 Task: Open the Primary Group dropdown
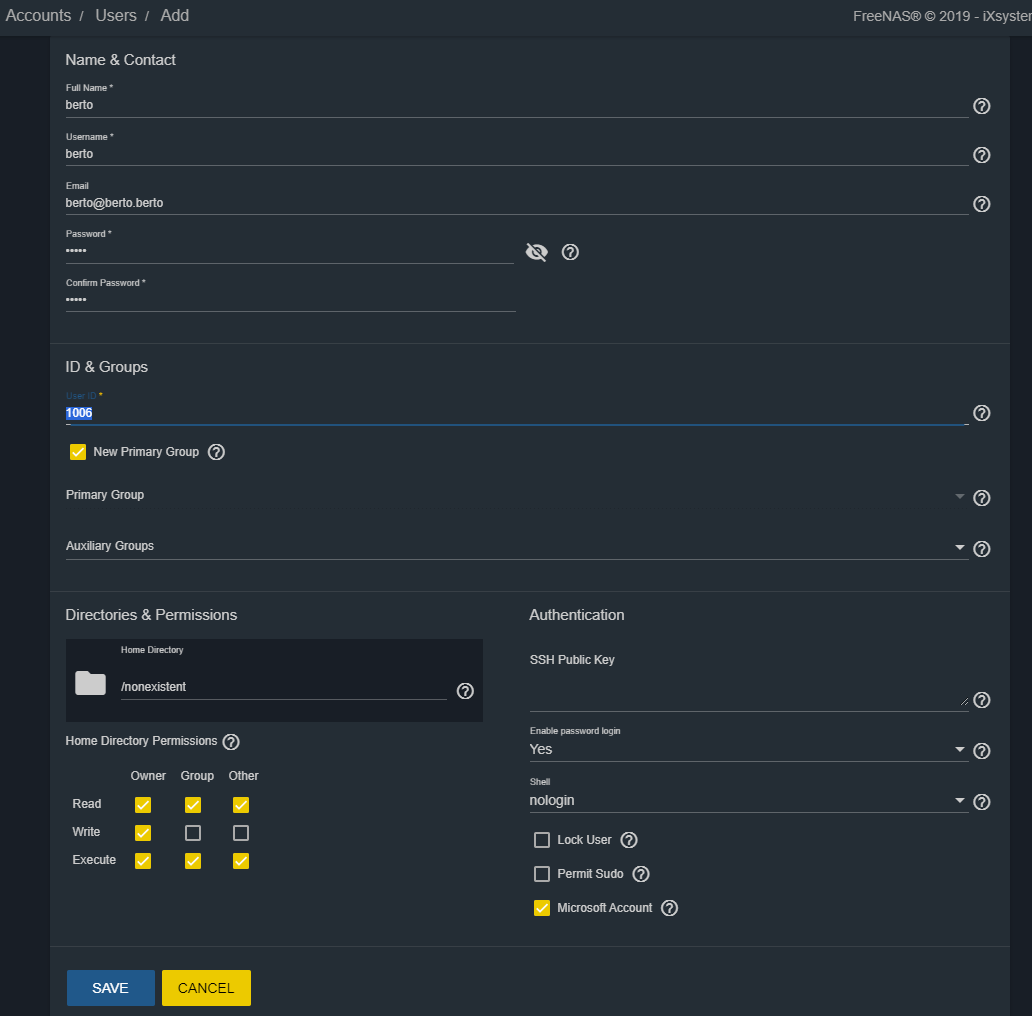click(x=517, y=495)
